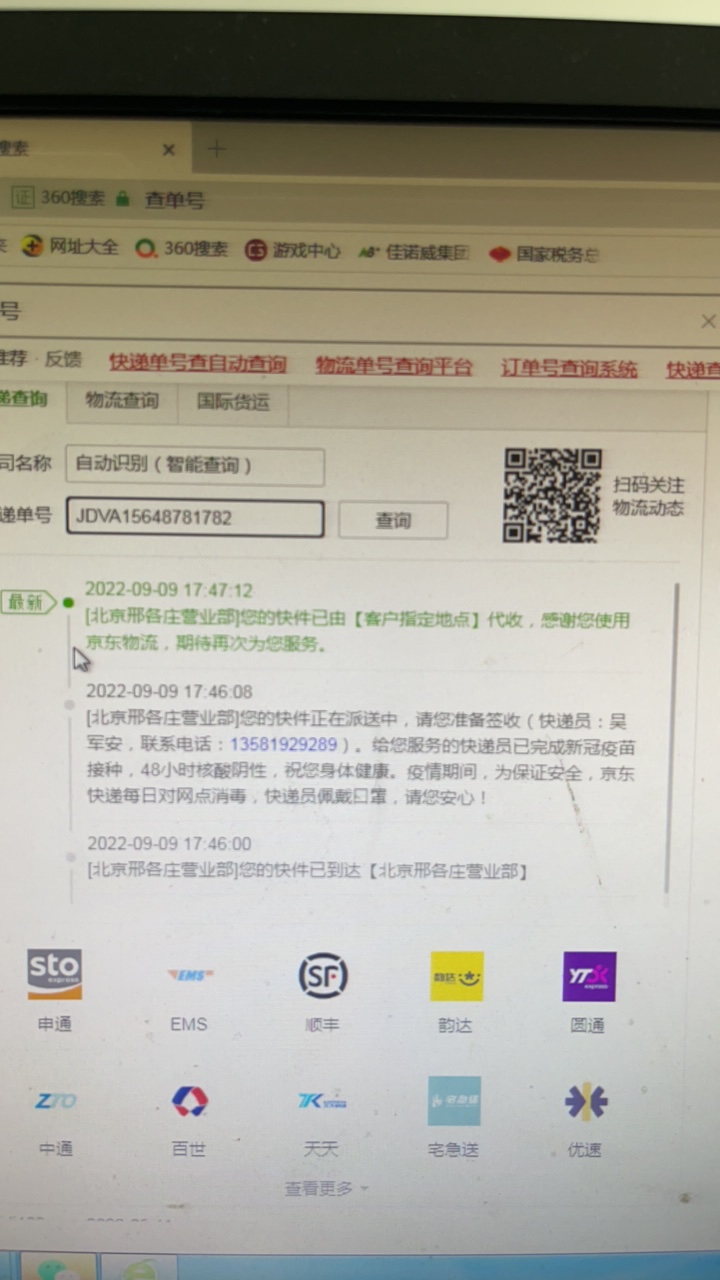This screenshot has height=1280, width=720.
Task: Open the 自动识别 (智能查询) company selector
Action: point(195,465)
